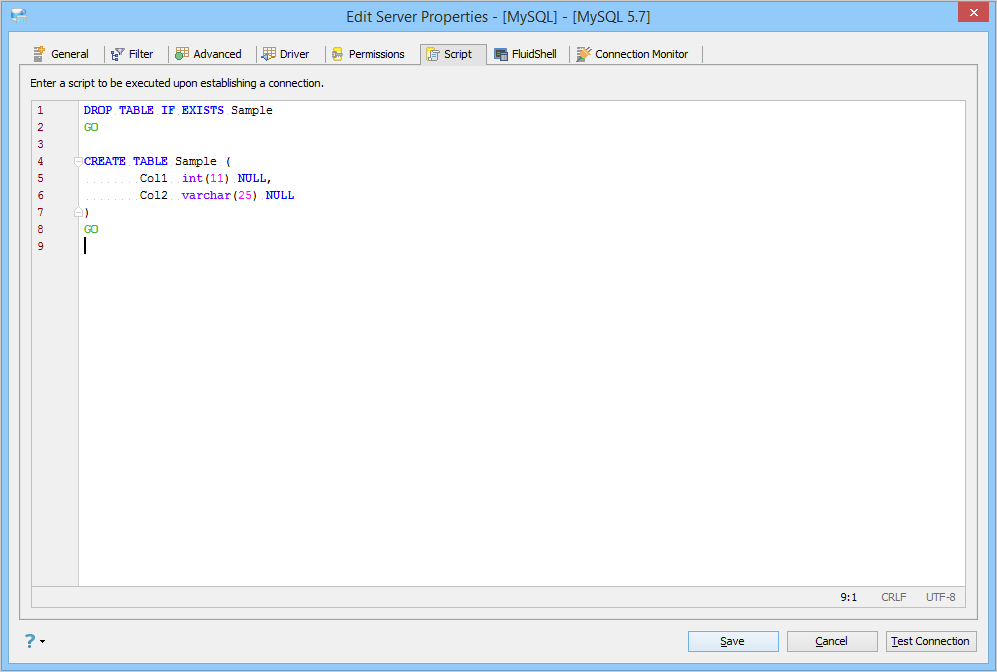Click the Script tab scroll icon
Screen dimensions: 997x672
pyautogui.click(x=433, y=55)
